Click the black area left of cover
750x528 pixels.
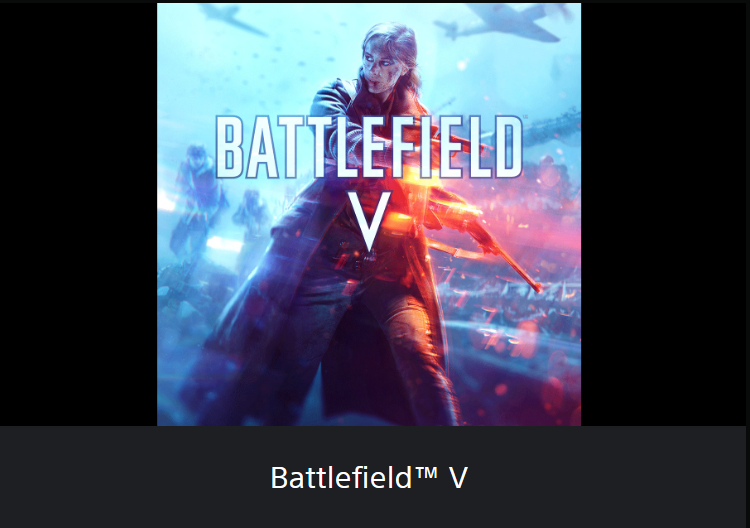[78, 214]
